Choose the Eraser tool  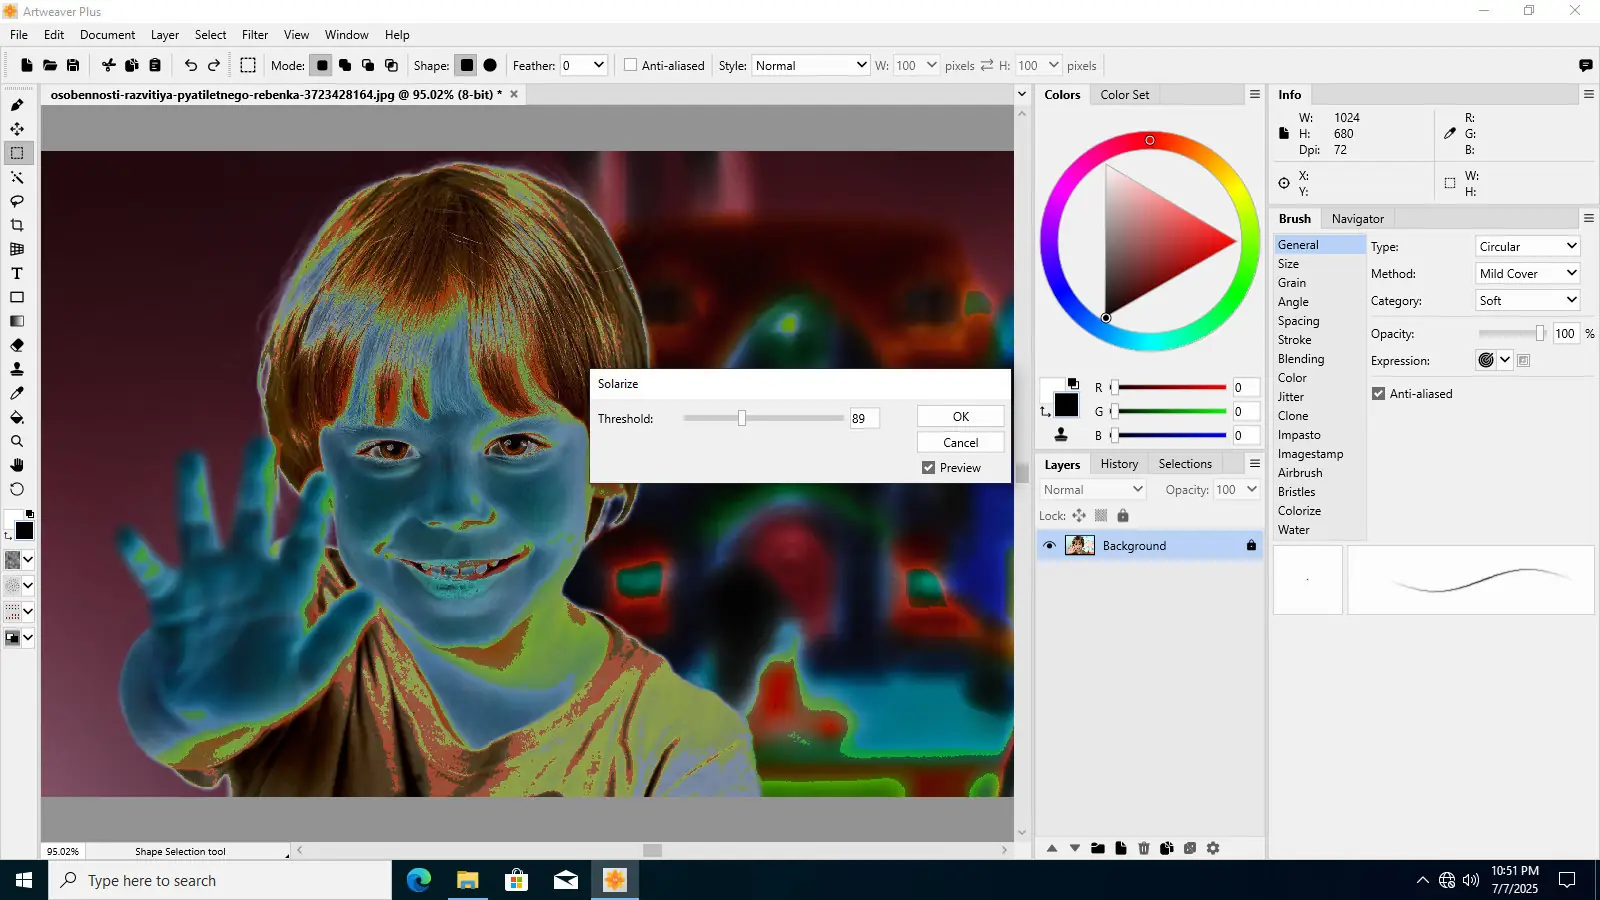[x=17, y=345]
